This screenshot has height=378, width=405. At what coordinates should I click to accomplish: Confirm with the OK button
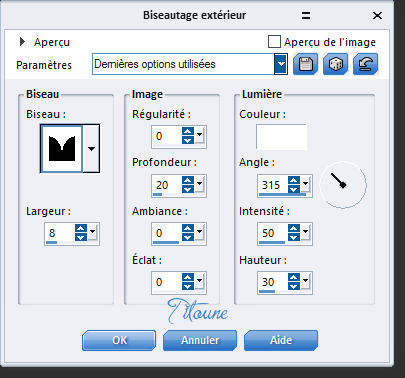coord(119,340)
